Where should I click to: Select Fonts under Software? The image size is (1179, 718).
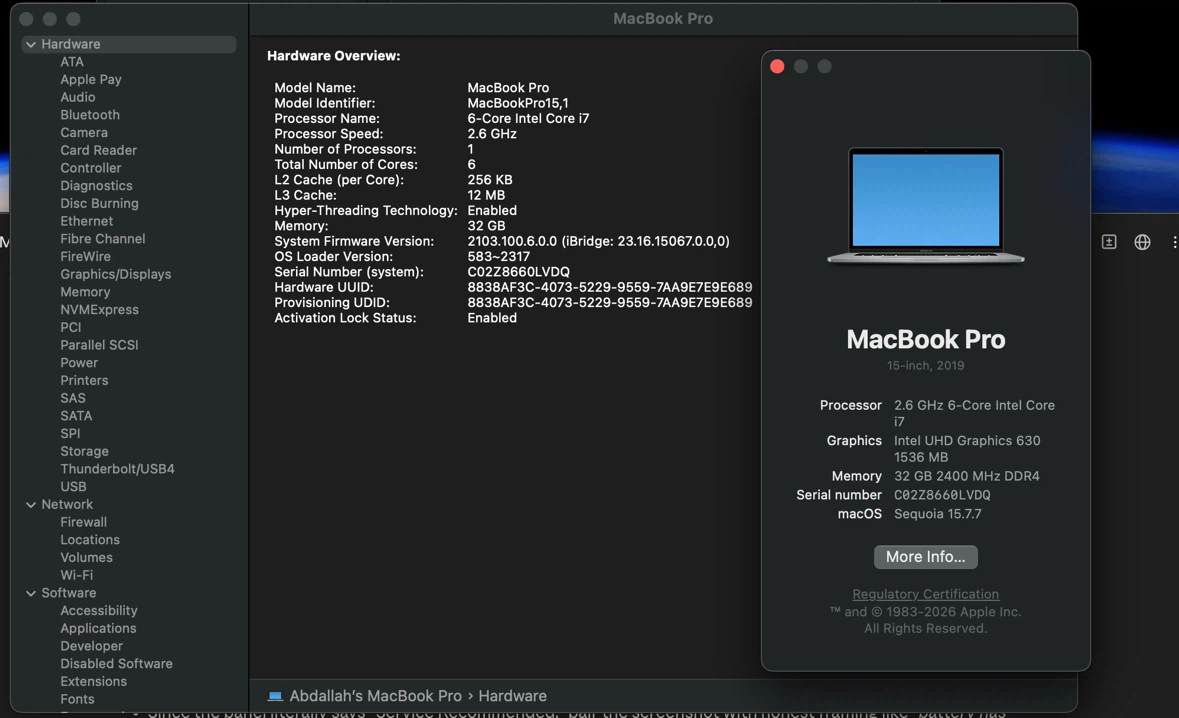pos(77,699)
